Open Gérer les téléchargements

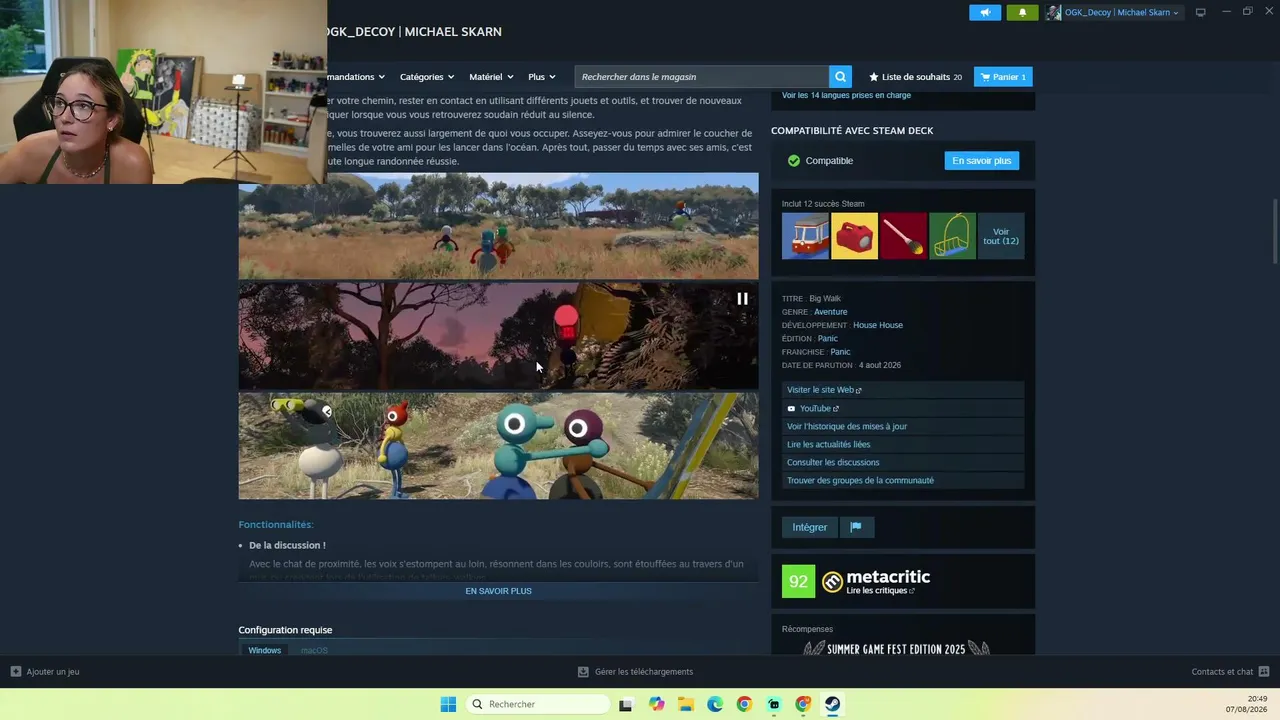tap(644, 672)
